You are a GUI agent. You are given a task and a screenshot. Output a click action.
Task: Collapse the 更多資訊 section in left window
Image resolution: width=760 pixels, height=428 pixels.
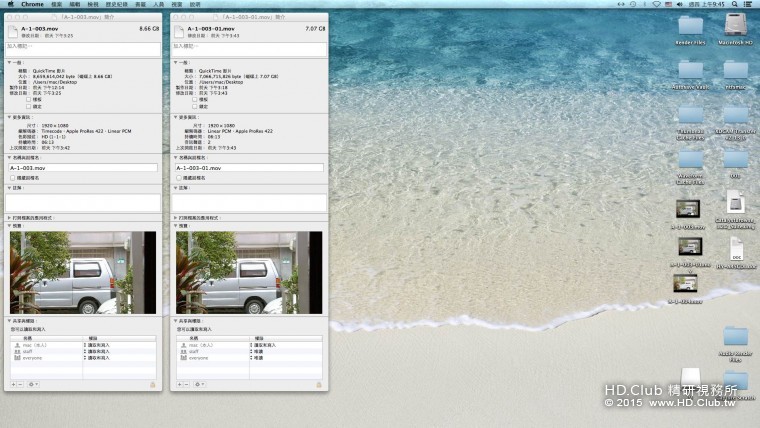click(x=9, y=116)
